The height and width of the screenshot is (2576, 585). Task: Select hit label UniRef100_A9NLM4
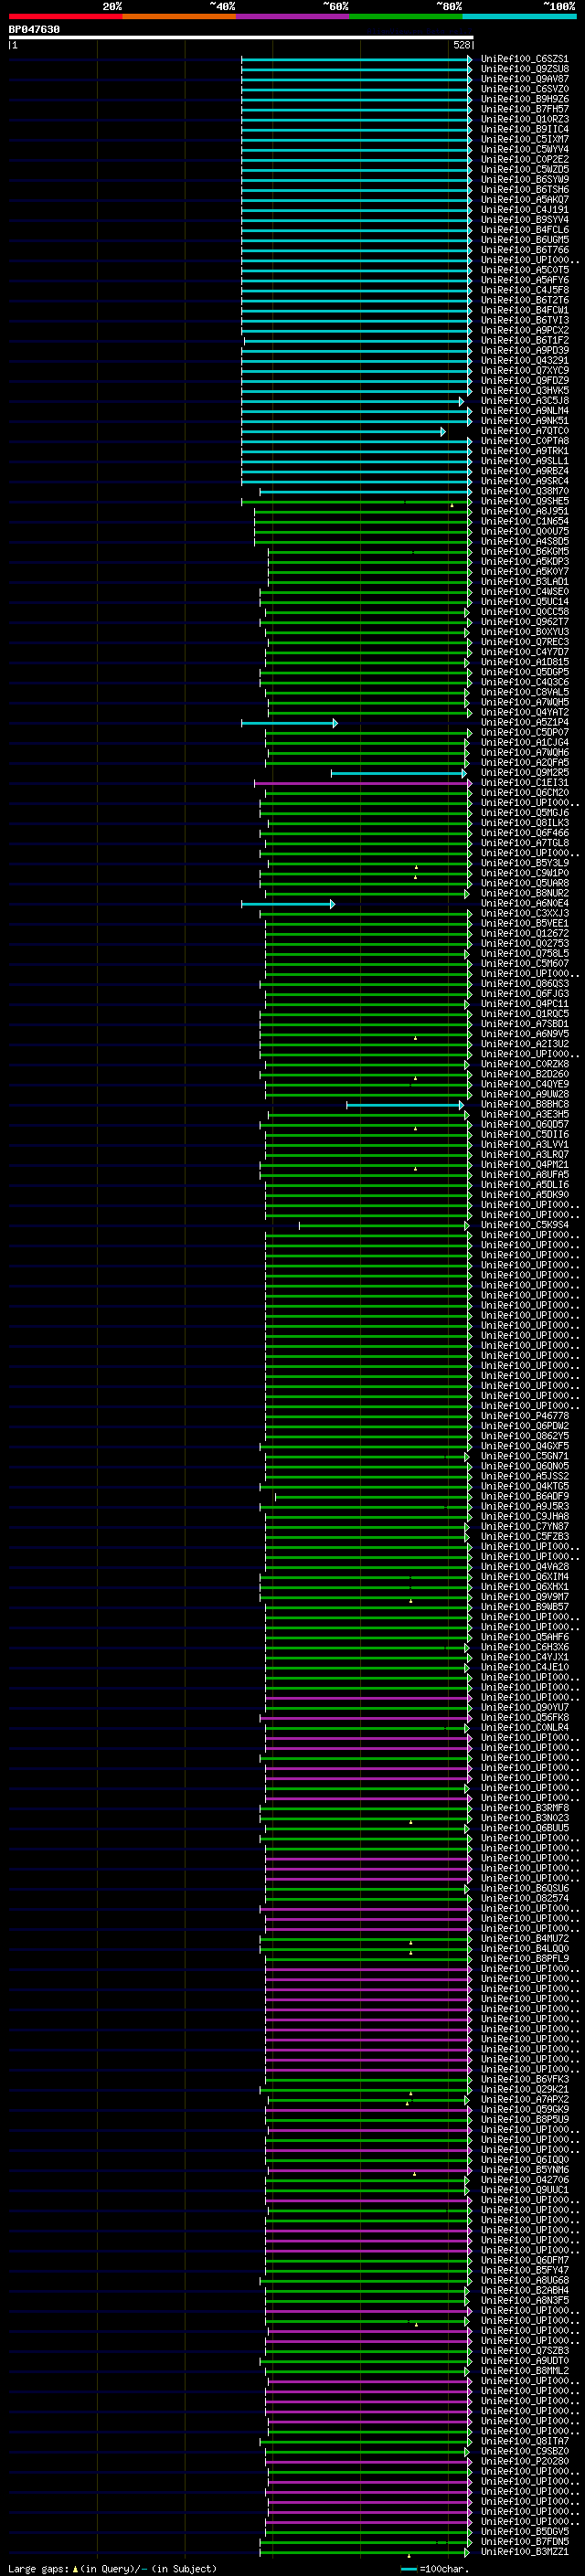[524, 411]
